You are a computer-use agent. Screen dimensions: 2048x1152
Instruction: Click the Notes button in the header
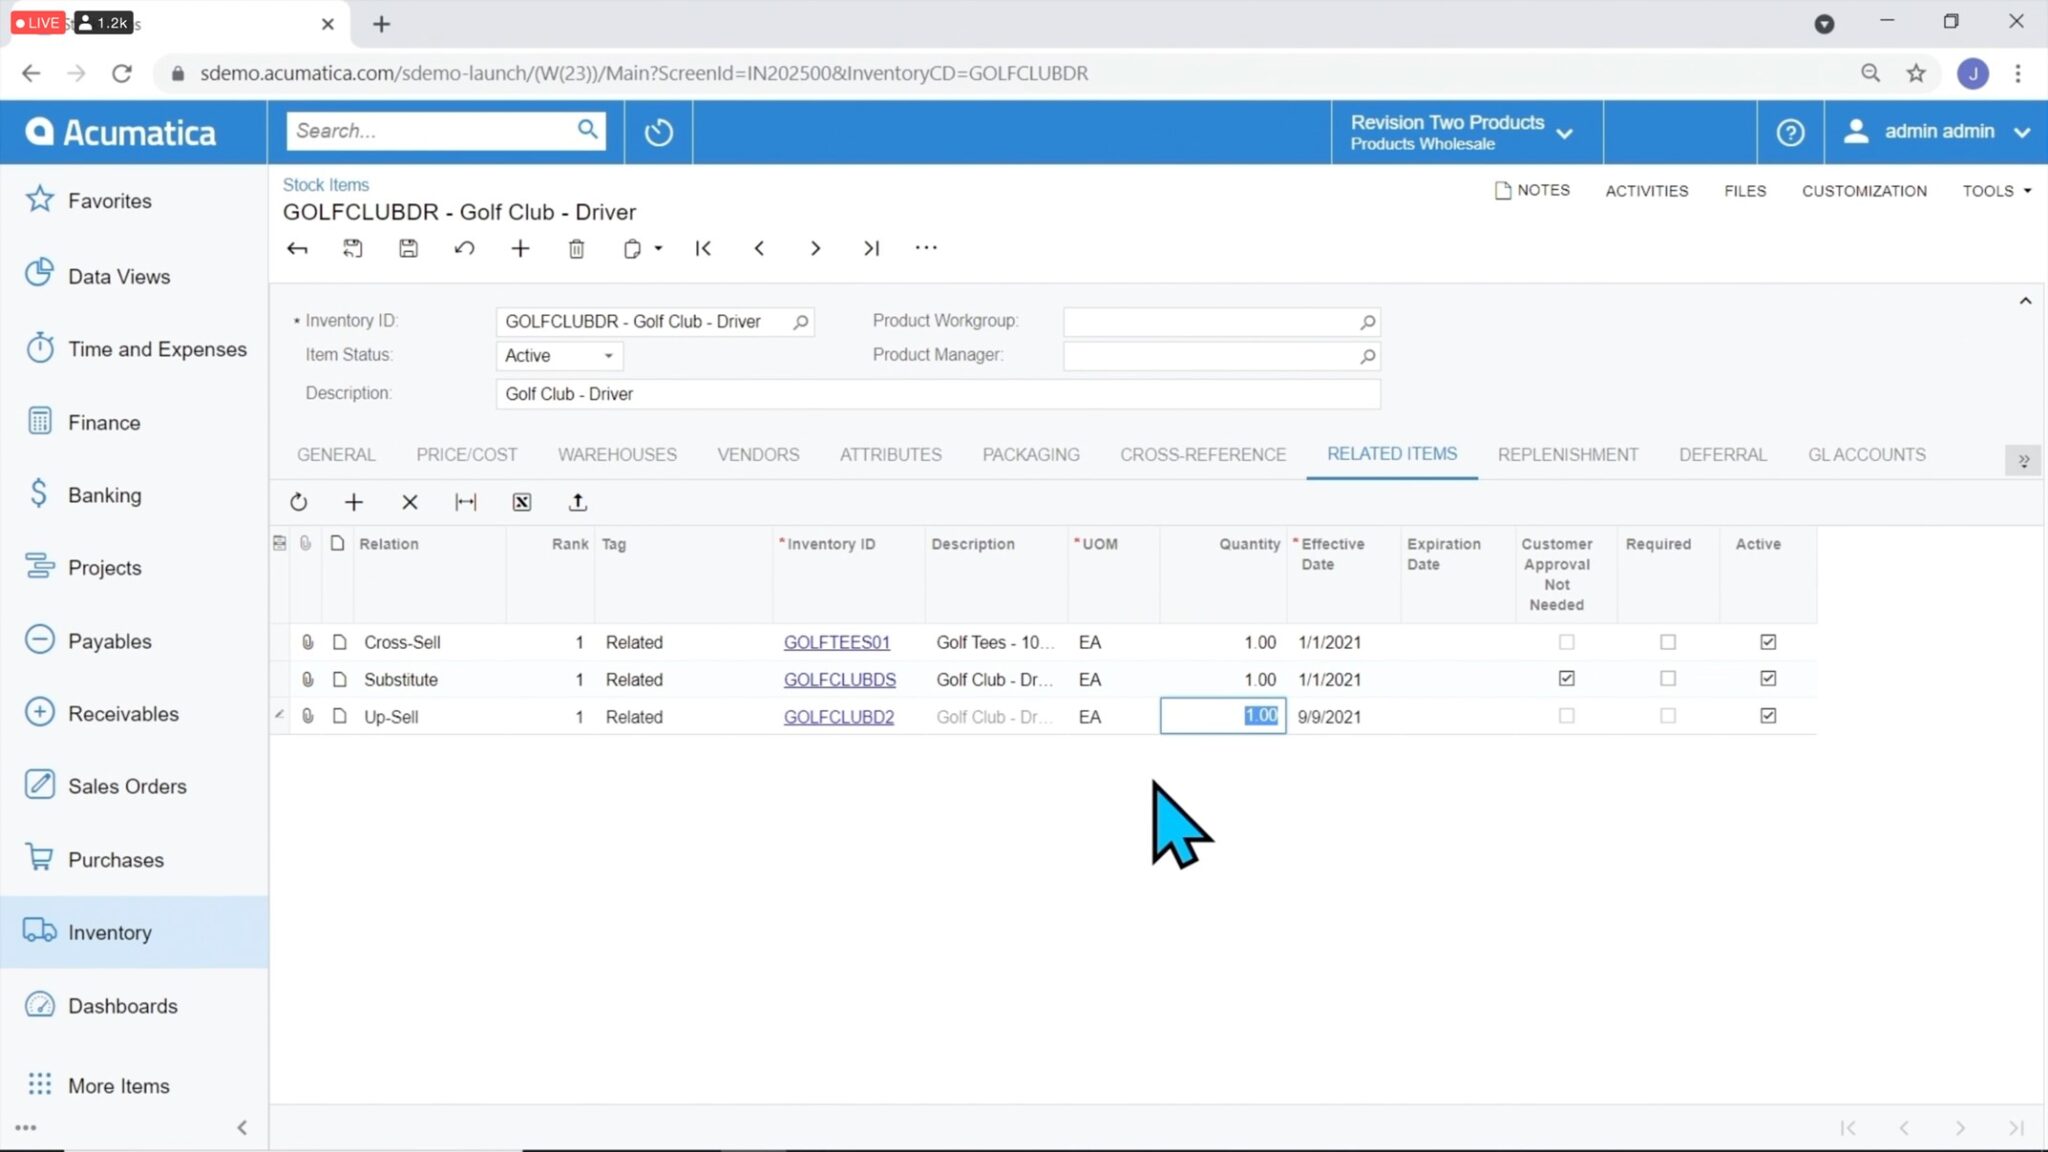(x=1532, y=190)
